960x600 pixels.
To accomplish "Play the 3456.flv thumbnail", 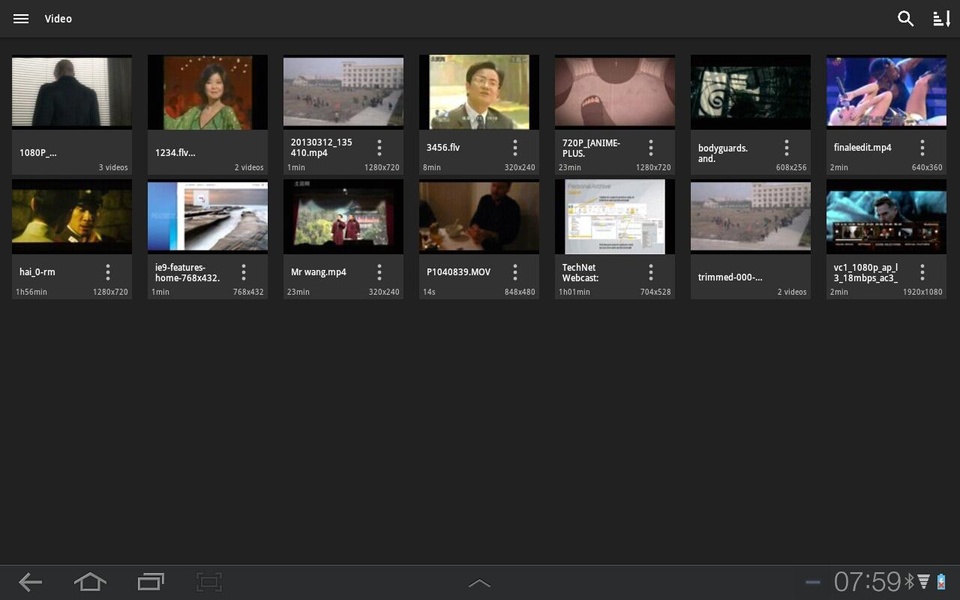I will coord(479,92).
